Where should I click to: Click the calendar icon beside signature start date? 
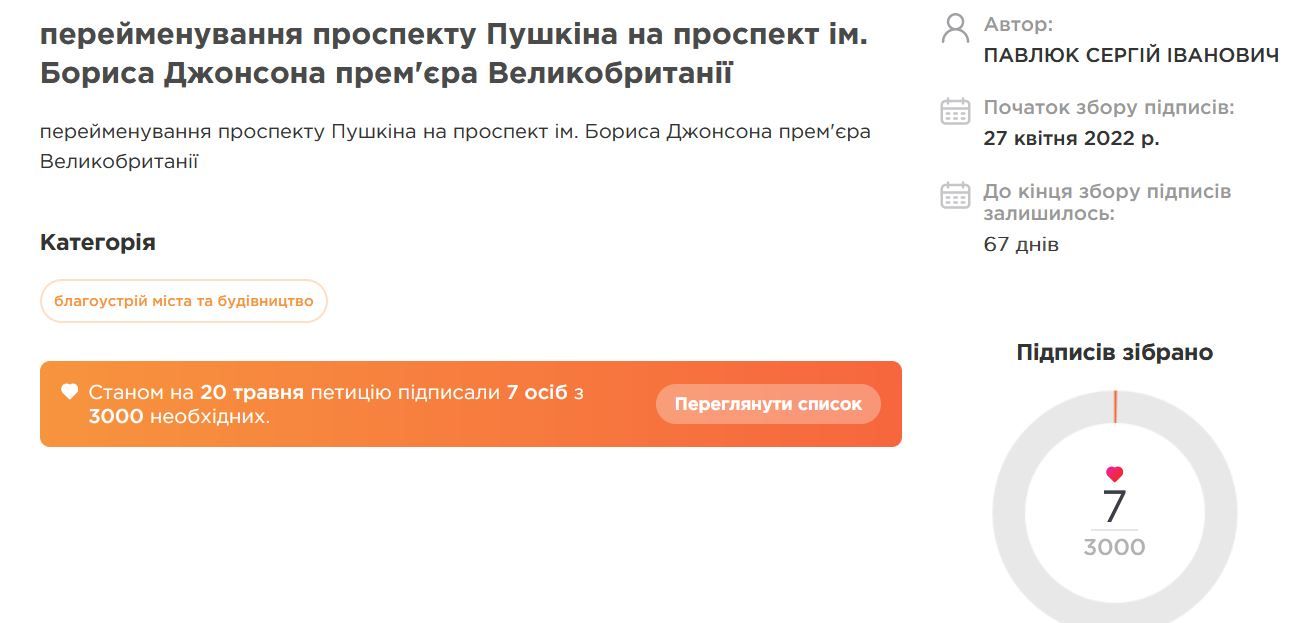pyautogui.click(x=955, y=111)
